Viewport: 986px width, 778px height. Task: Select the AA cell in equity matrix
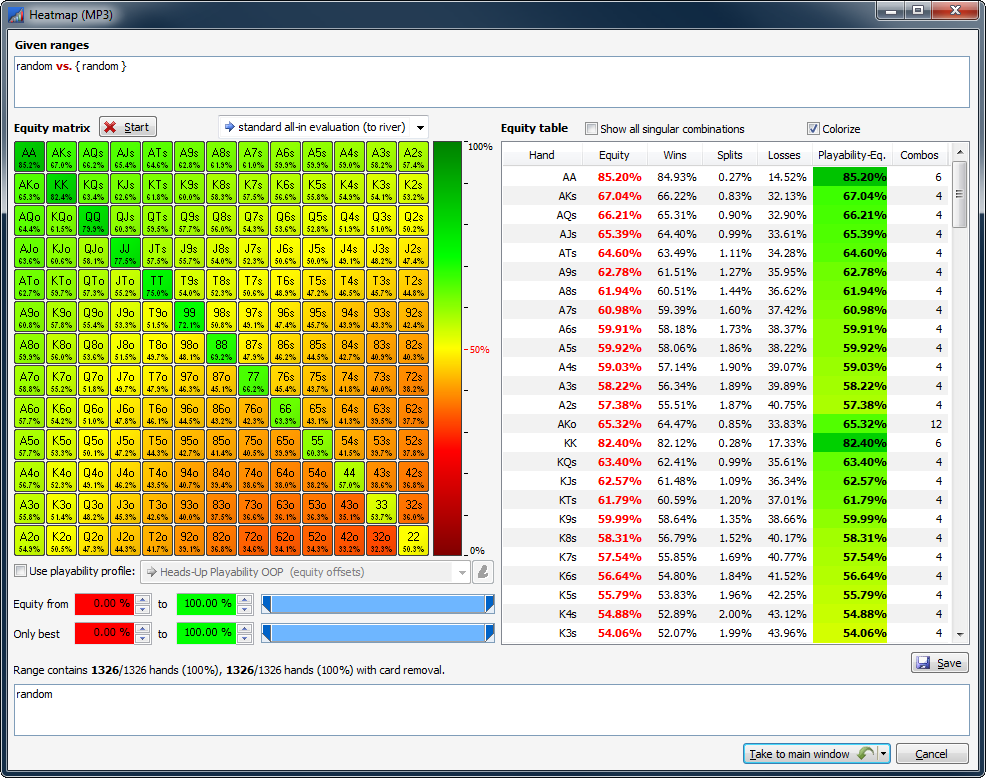click(30, 157)
